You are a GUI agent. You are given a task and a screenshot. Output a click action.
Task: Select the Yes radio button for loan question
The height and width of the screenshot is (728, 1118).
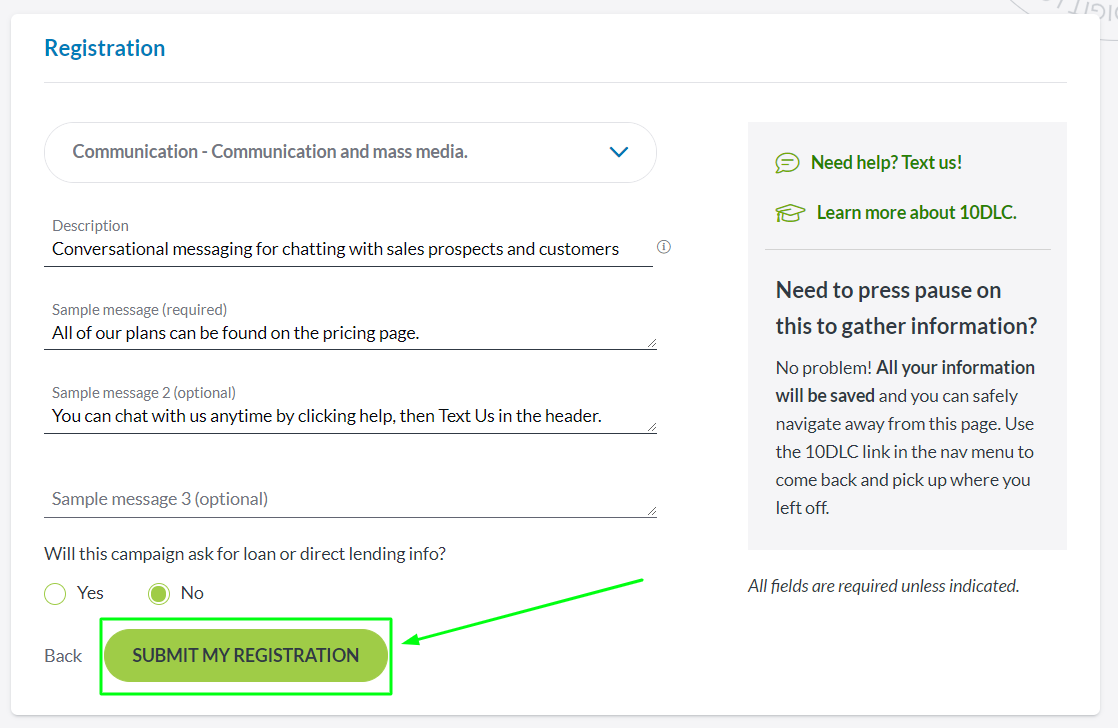click(x=55, y=593)
